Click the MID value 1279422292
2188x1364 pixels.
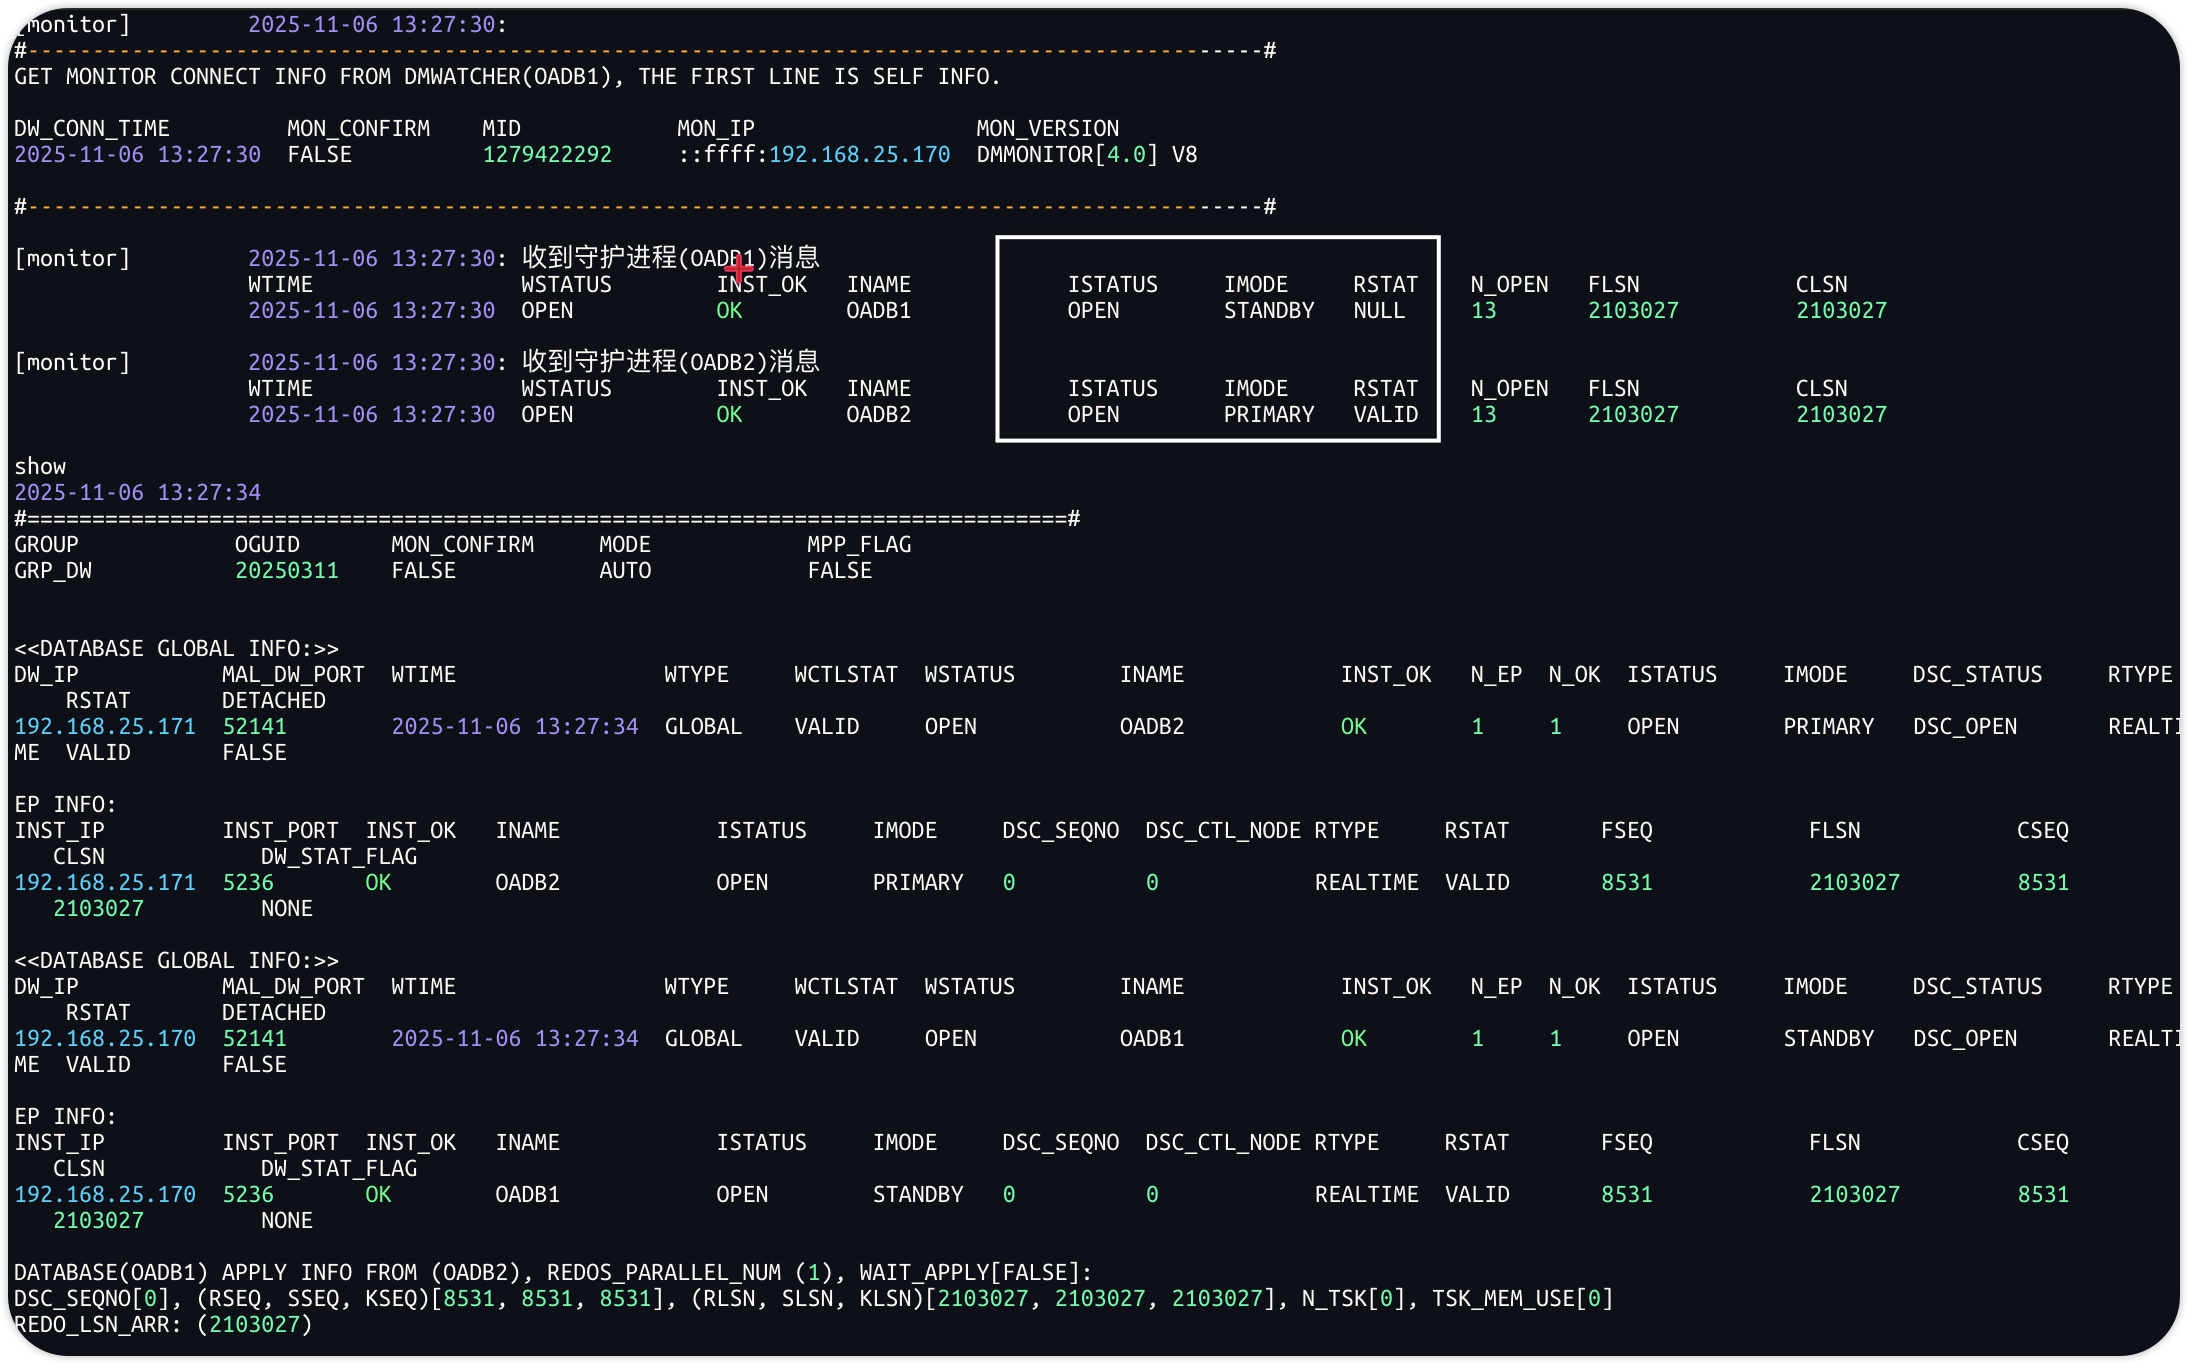click(x=547, y=155)
